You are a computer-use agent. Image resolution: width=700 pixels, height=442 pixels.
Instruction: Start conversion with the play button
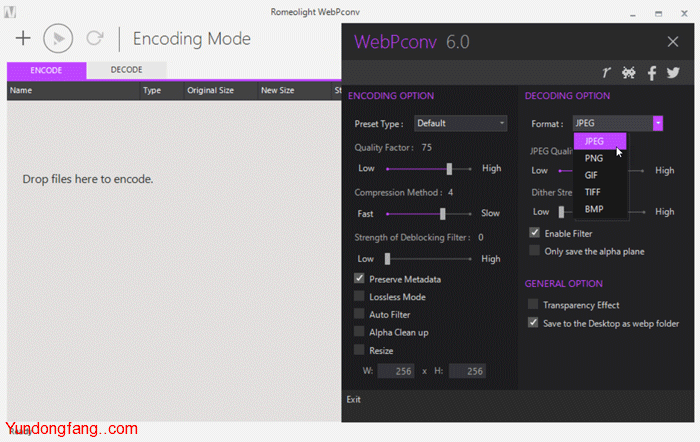pos(58,38)
